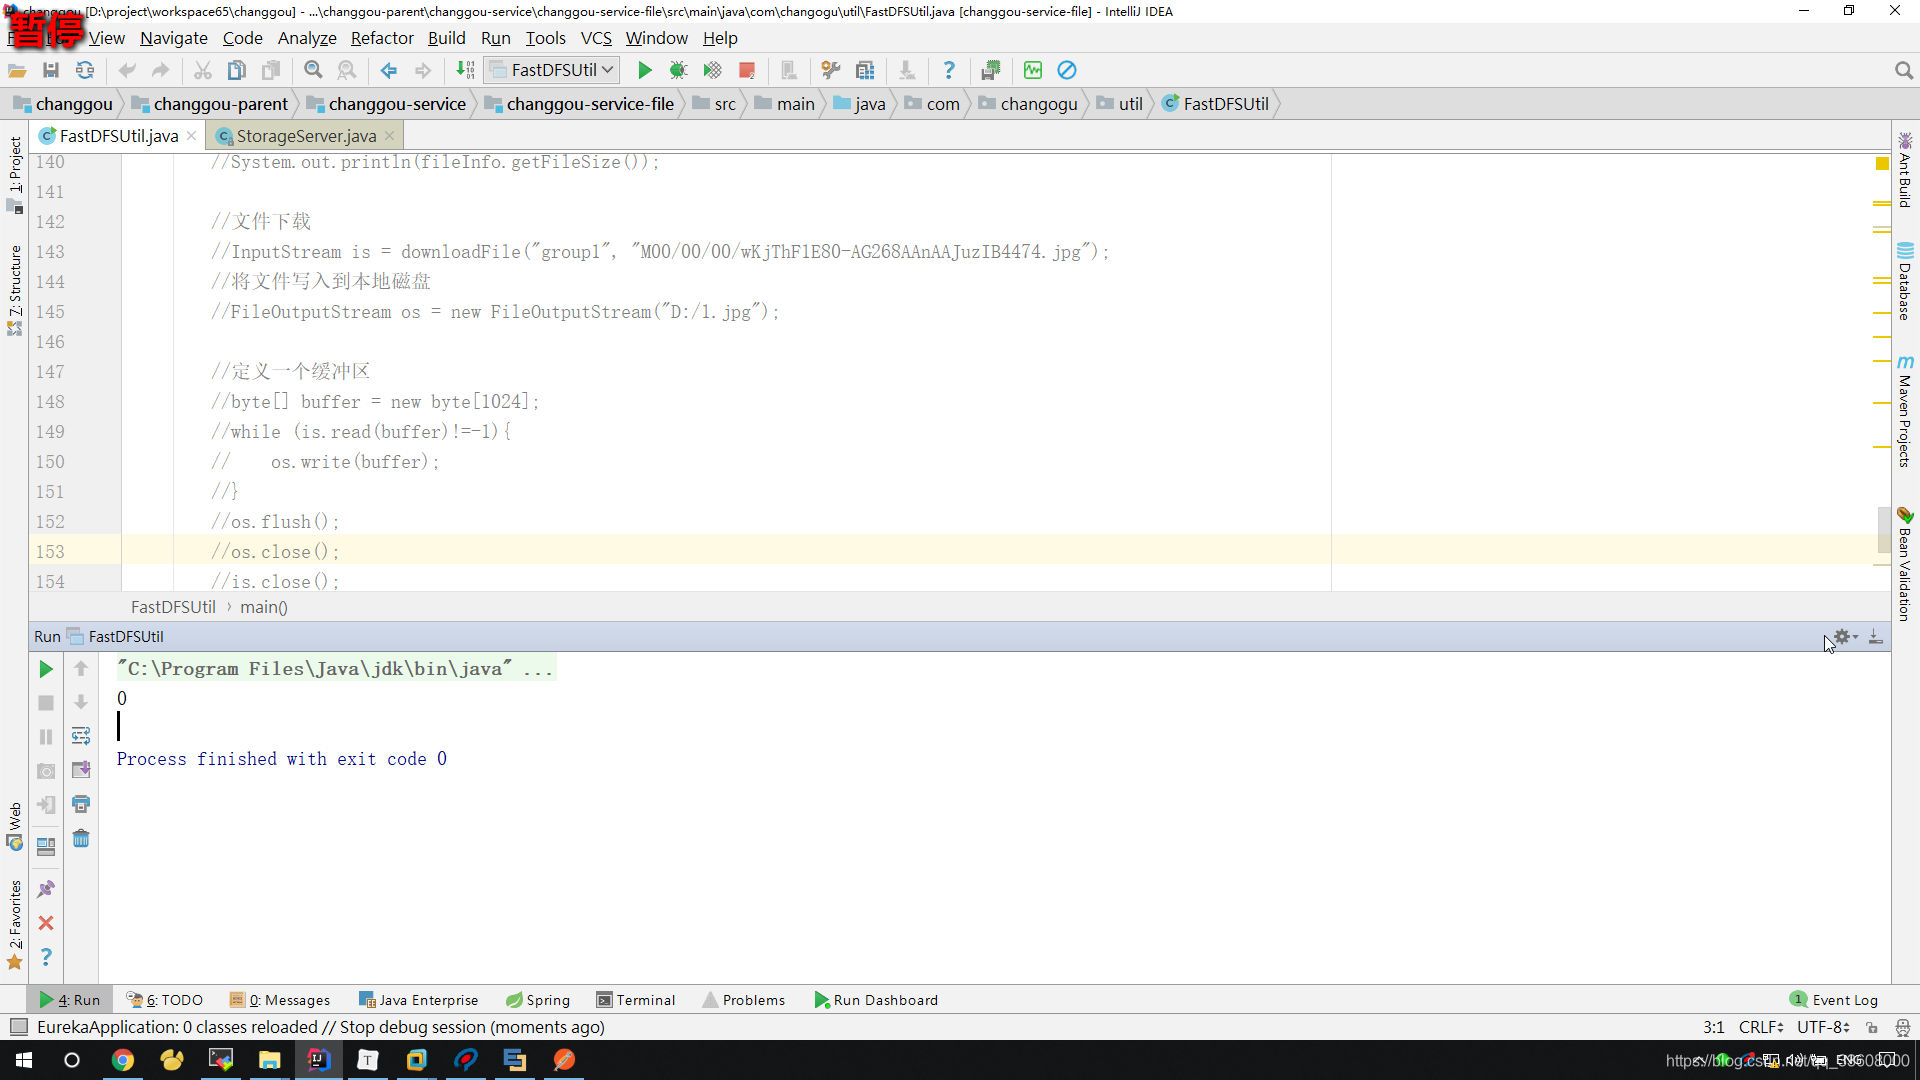Start debugging with the bug icon

click(x=679, y=70)
